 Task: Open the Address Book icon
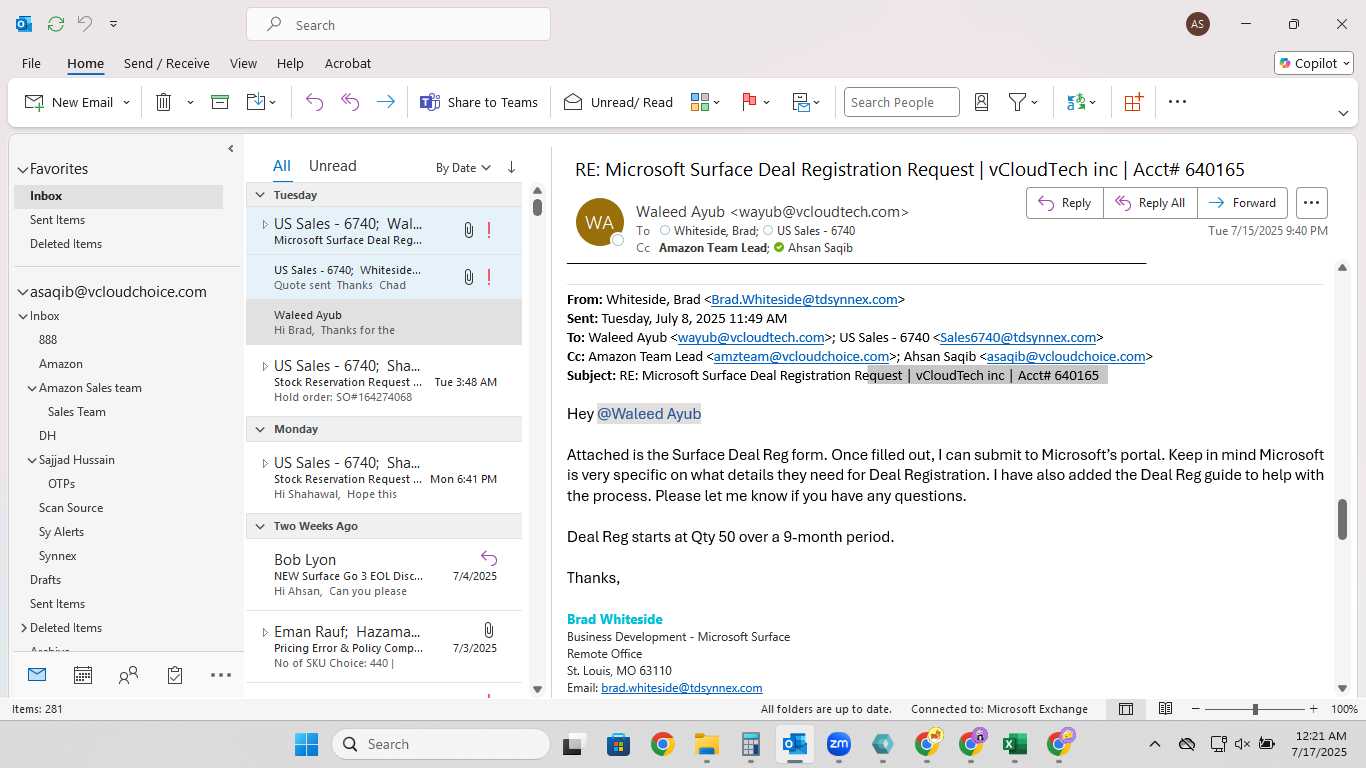(x=981, y=102)
